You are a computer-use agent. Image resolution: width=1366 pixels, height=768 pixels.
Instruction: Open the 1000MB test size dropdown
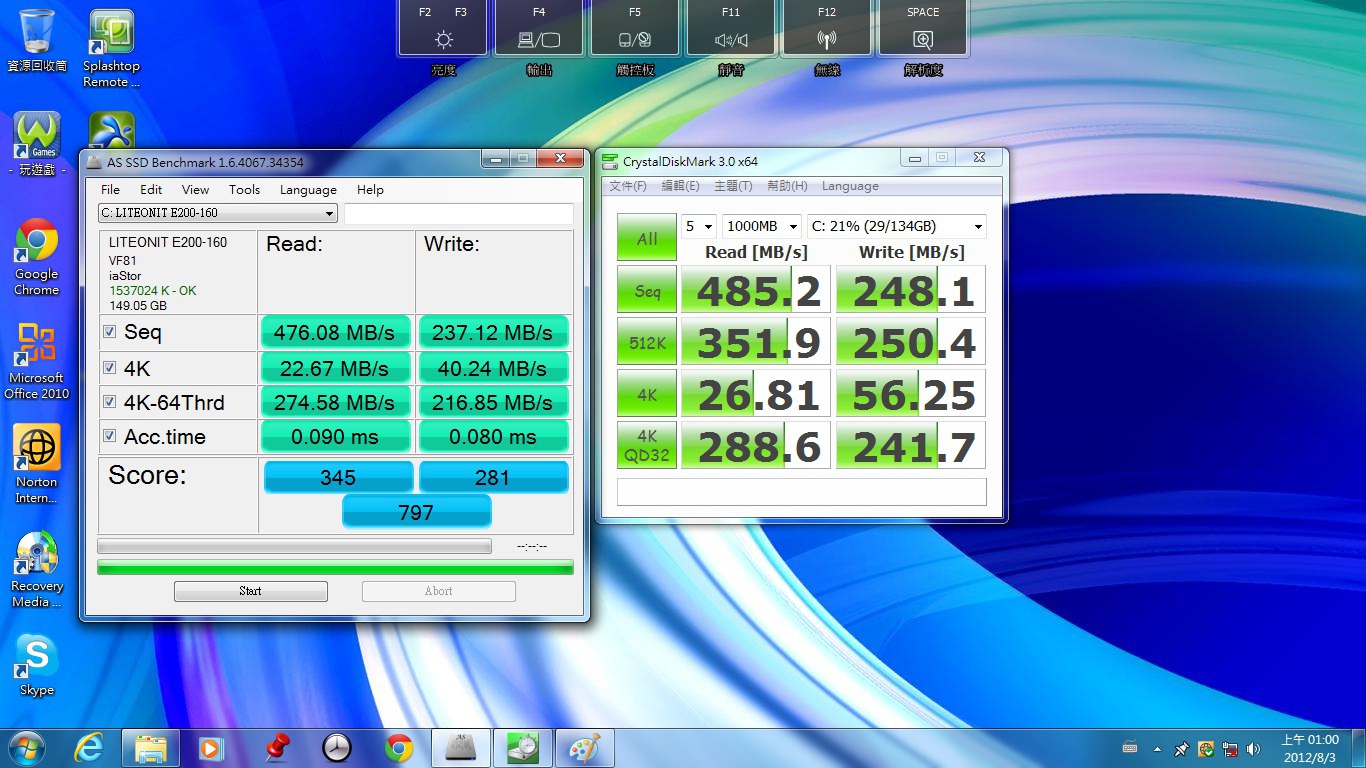click(762, 227)
